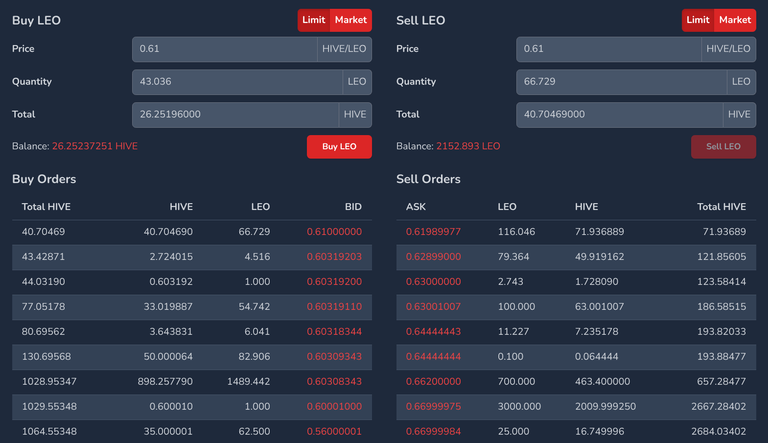Screen dimensions: 768x443
Task: Click the Buy LEO Price input field
Action: (225, 49)
